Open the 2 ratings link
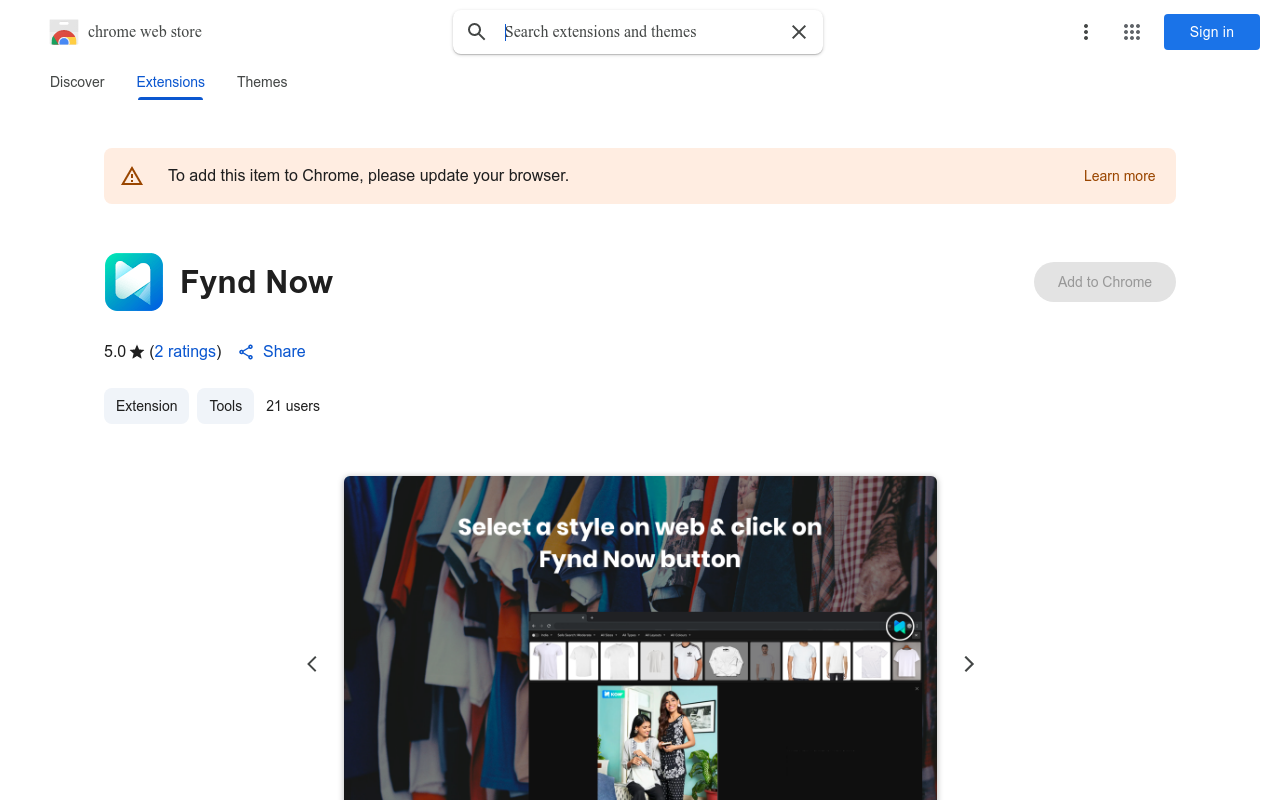 [185, 351]
